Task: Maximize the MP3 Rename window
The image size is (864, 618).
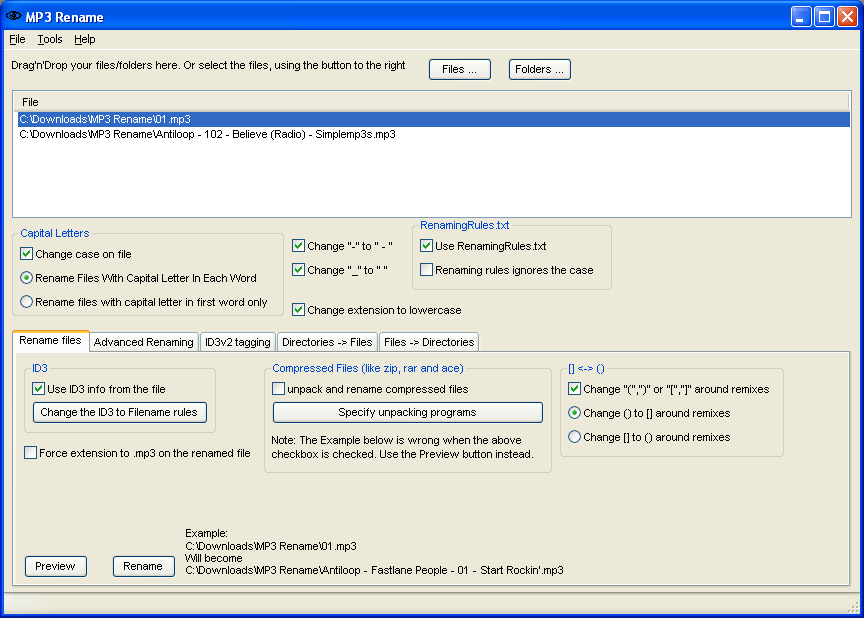Action: coord(824,17)
